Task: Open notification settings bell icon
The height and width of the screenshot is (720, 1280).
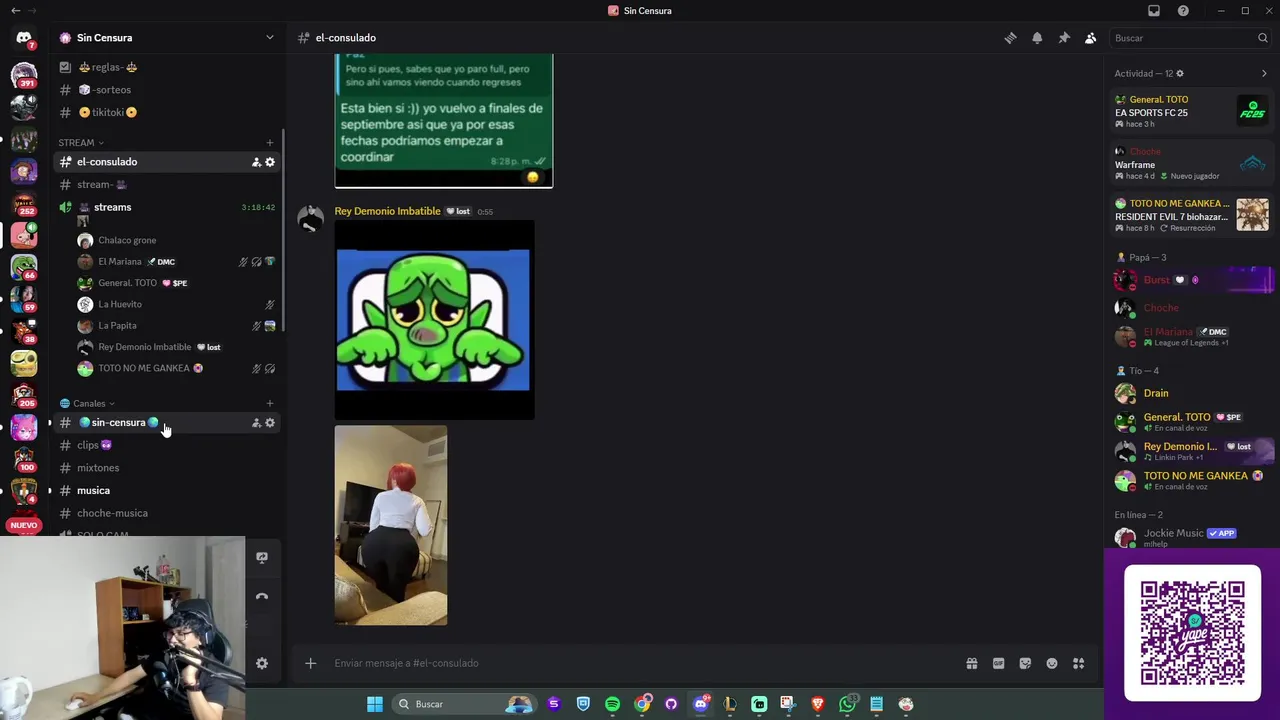Action: 1037,38
